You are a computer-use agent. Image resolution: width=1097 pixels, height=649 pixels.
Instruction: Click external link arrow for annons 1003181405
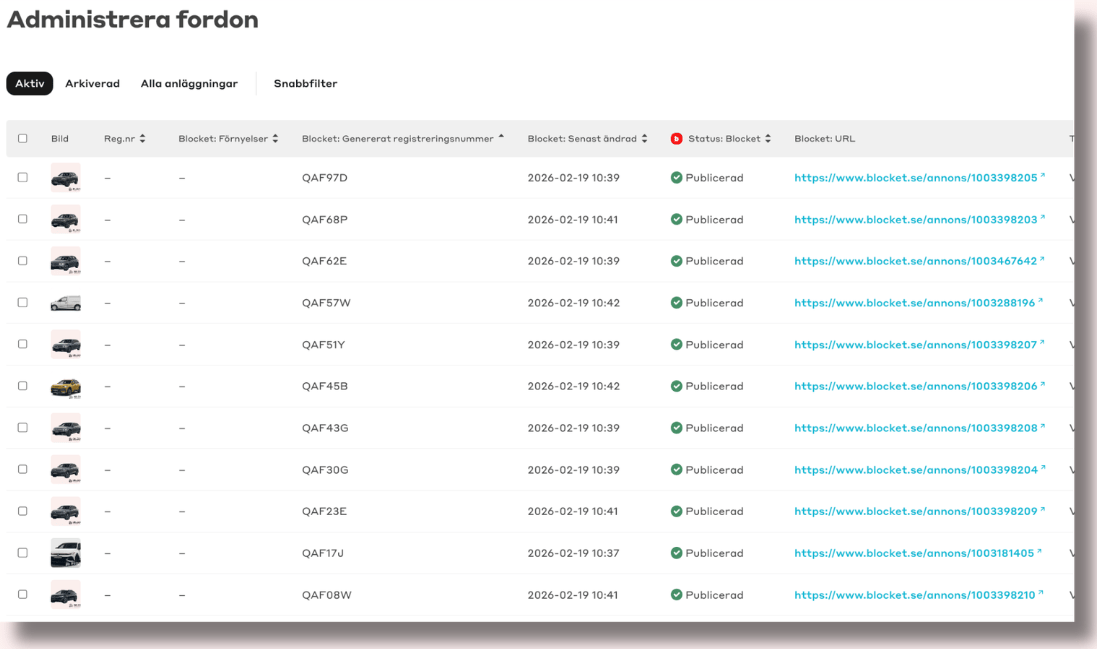pyautogui.click(x=1042, y=552)
